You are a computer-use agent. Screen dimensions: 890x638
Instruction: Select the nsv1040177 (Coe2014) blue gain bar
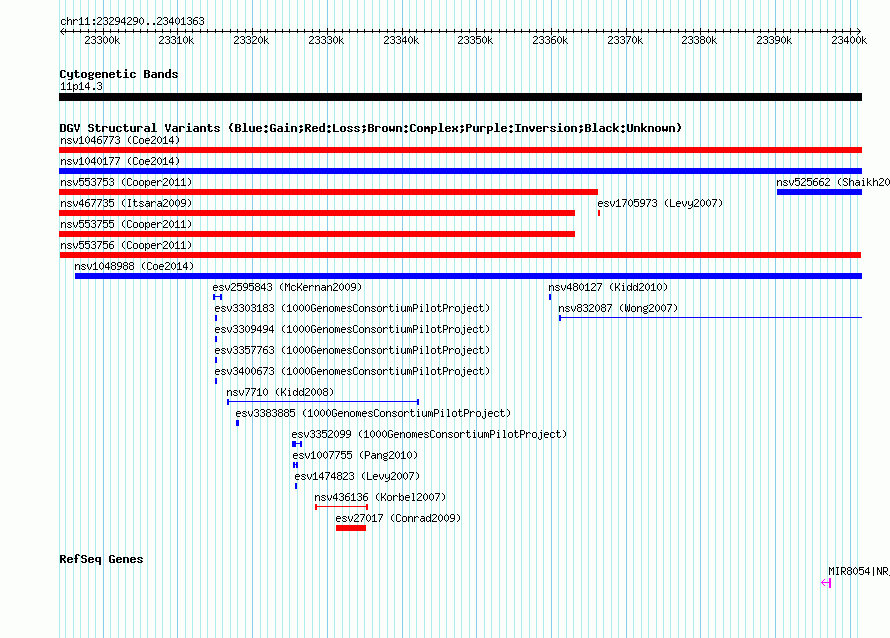click(x=460, y=171)
